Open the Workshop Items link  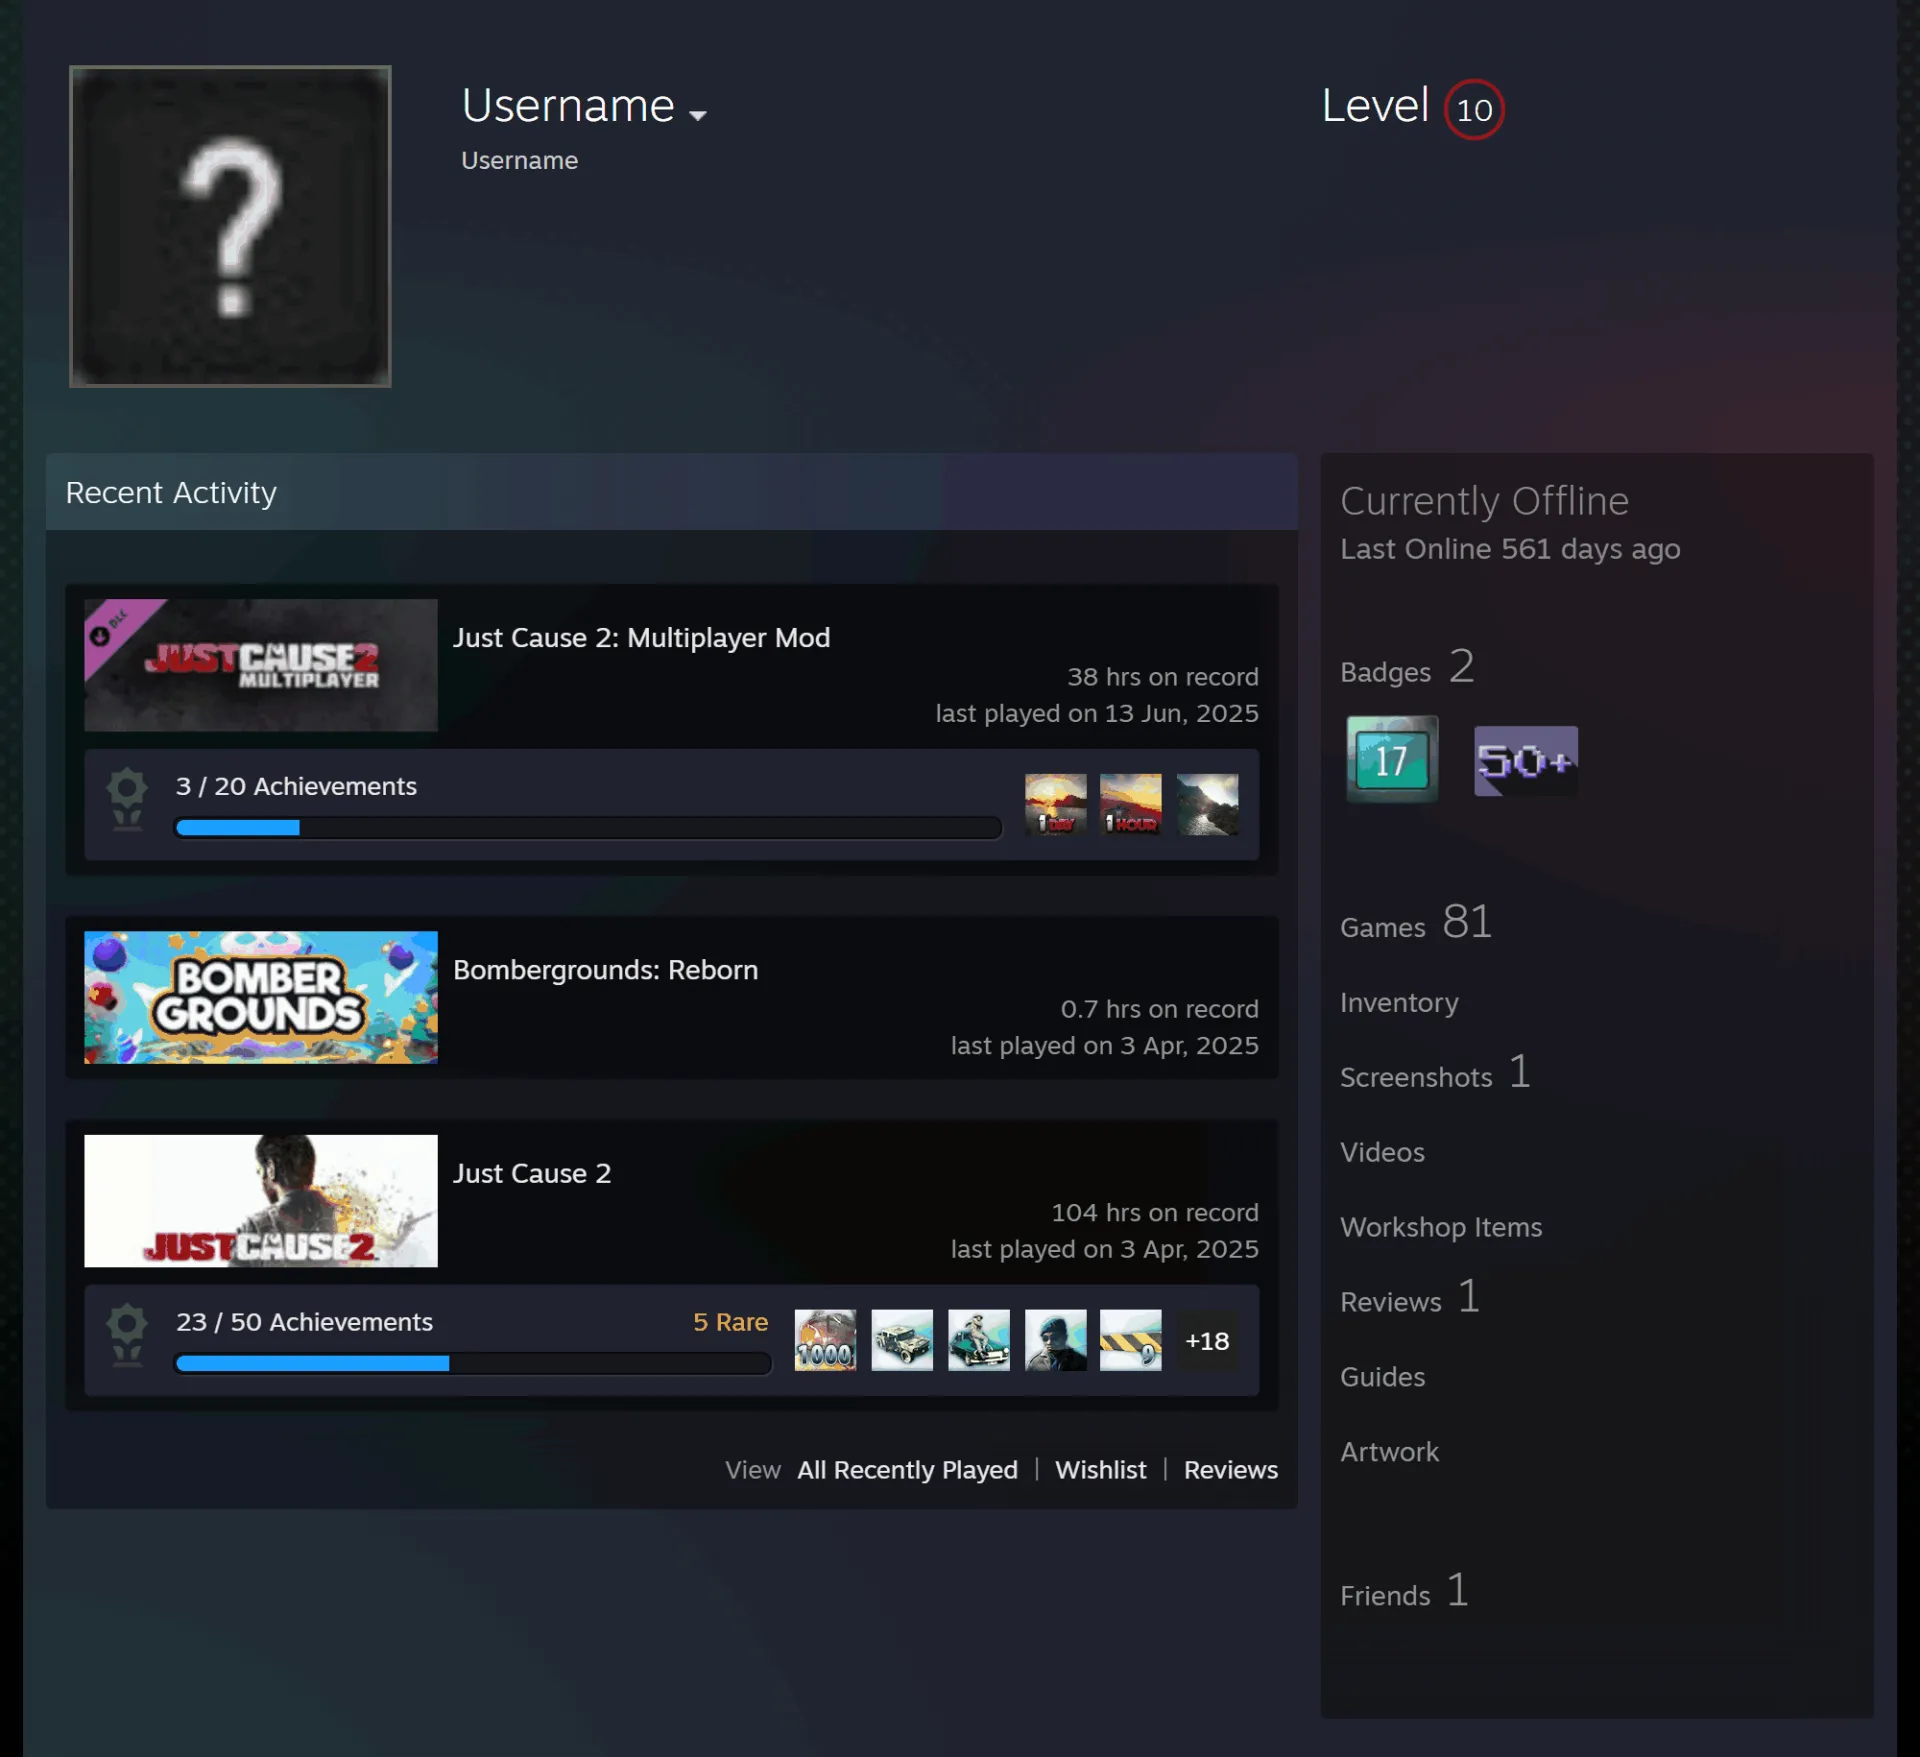tap(1441, 1227)
